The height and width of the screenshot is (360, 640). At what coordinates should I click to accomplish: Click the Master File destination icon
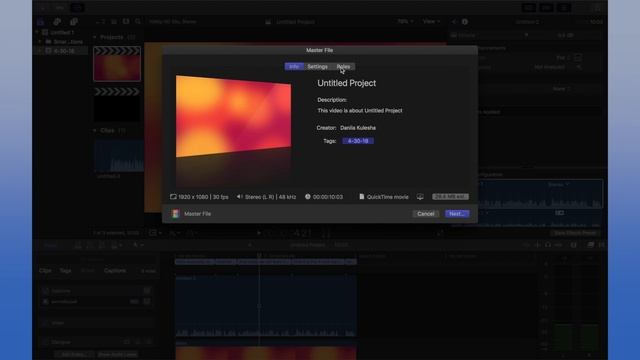coord(176,214)
